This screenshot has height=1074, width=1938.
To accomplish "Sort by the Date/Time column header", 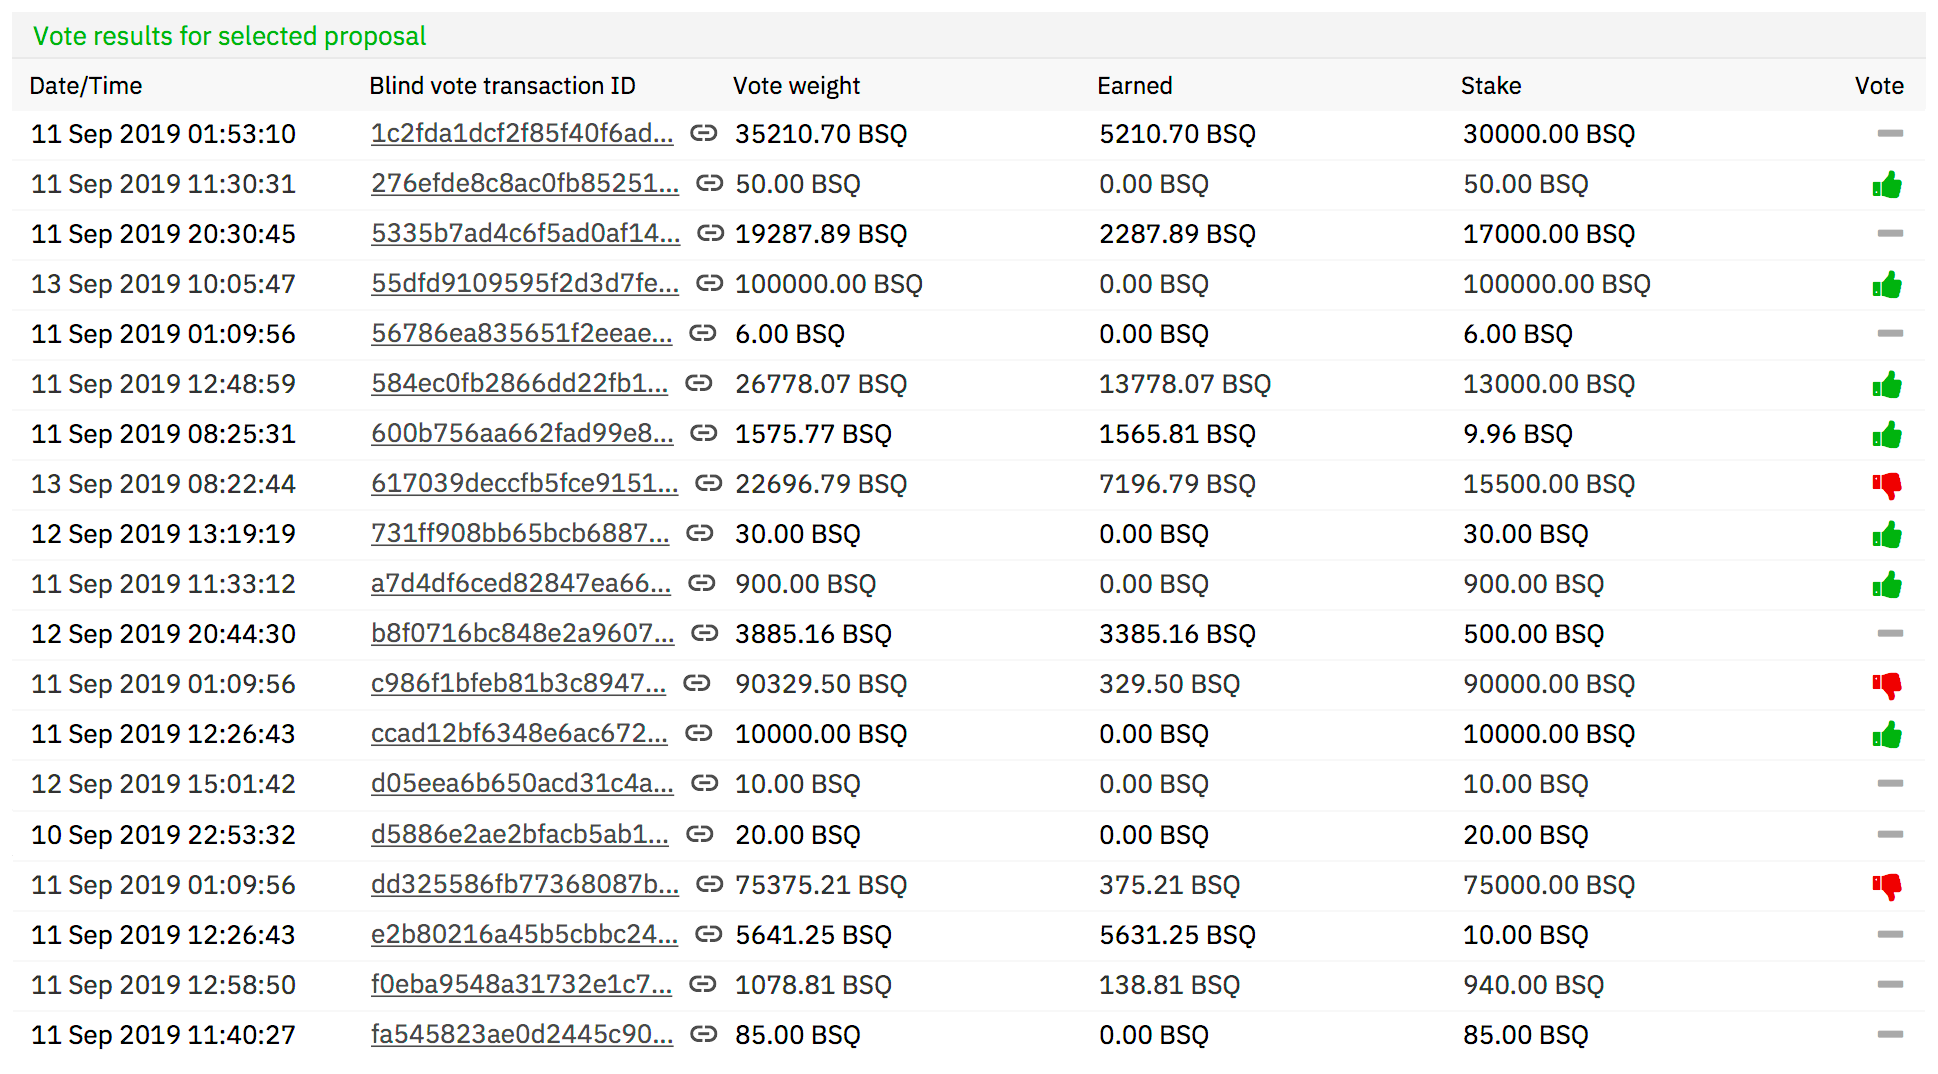I will pos(86,86).
